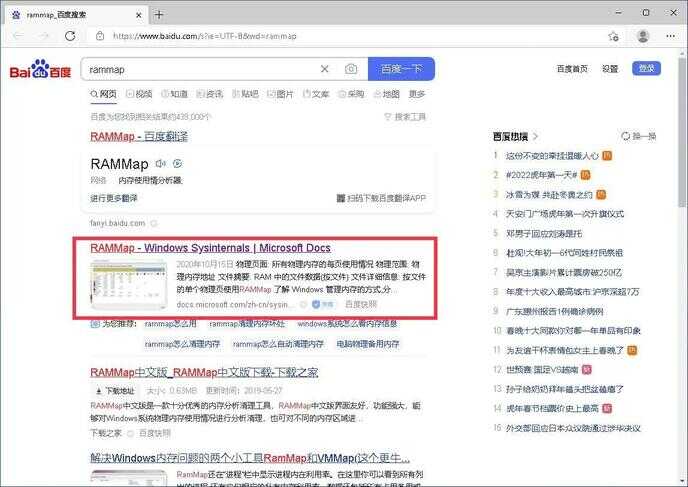The height and width of the screenshot is (487, 688).
Task: Open the RamMap和VMMap result title
Action: click(x=250, y=458)
